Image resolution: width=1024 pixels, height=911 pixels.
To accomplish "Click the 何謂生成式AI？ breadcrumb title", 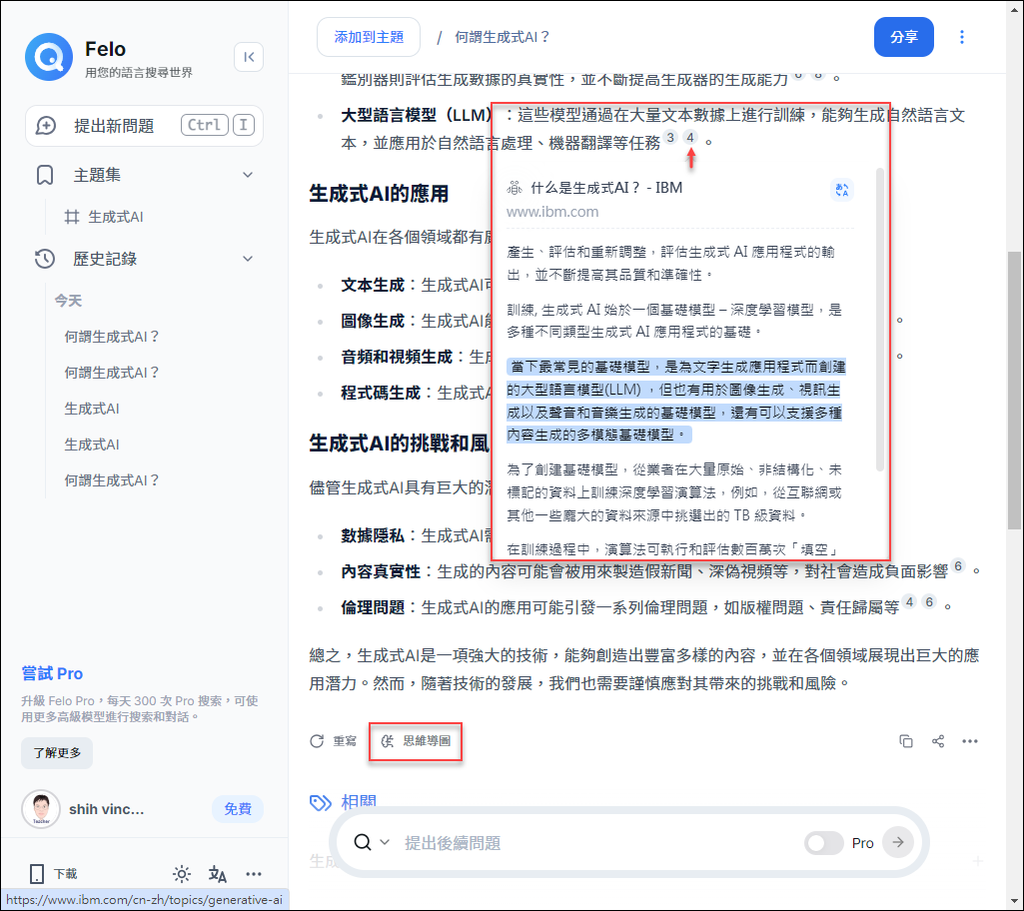I will 502,37.
